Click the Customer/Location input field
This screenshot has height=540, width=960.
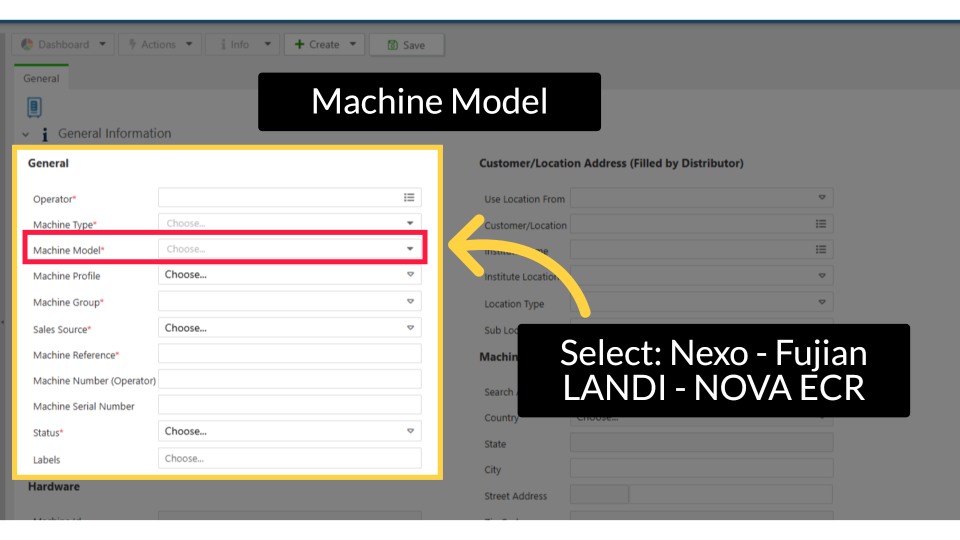(x=702, y=224)
